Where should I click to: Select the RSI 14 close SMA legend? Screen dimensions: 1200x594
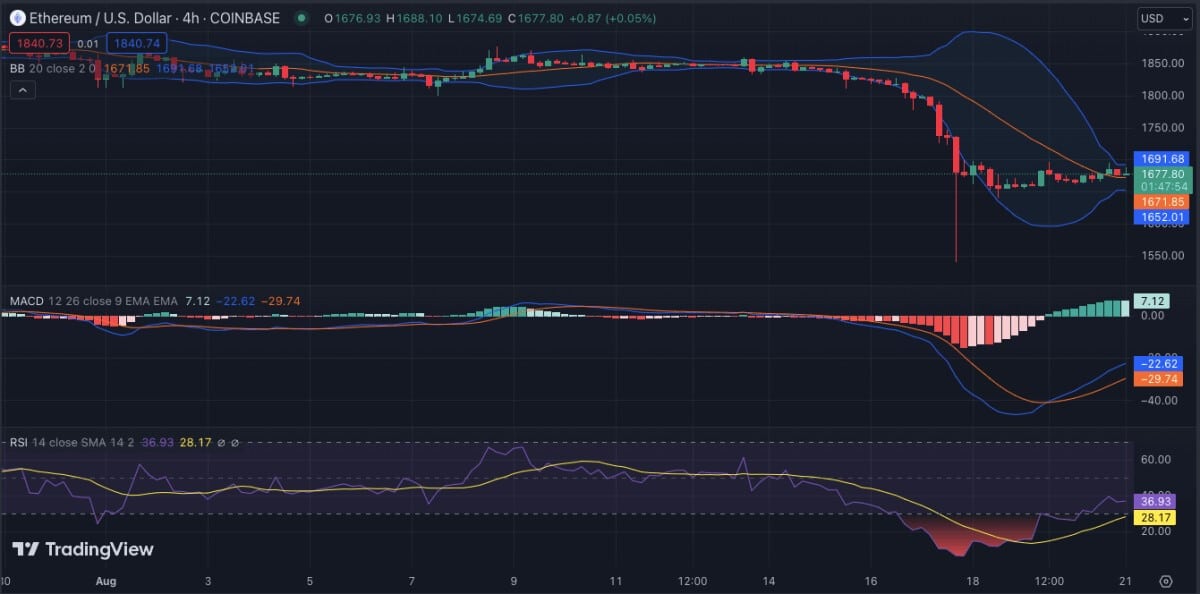(72, 441)
